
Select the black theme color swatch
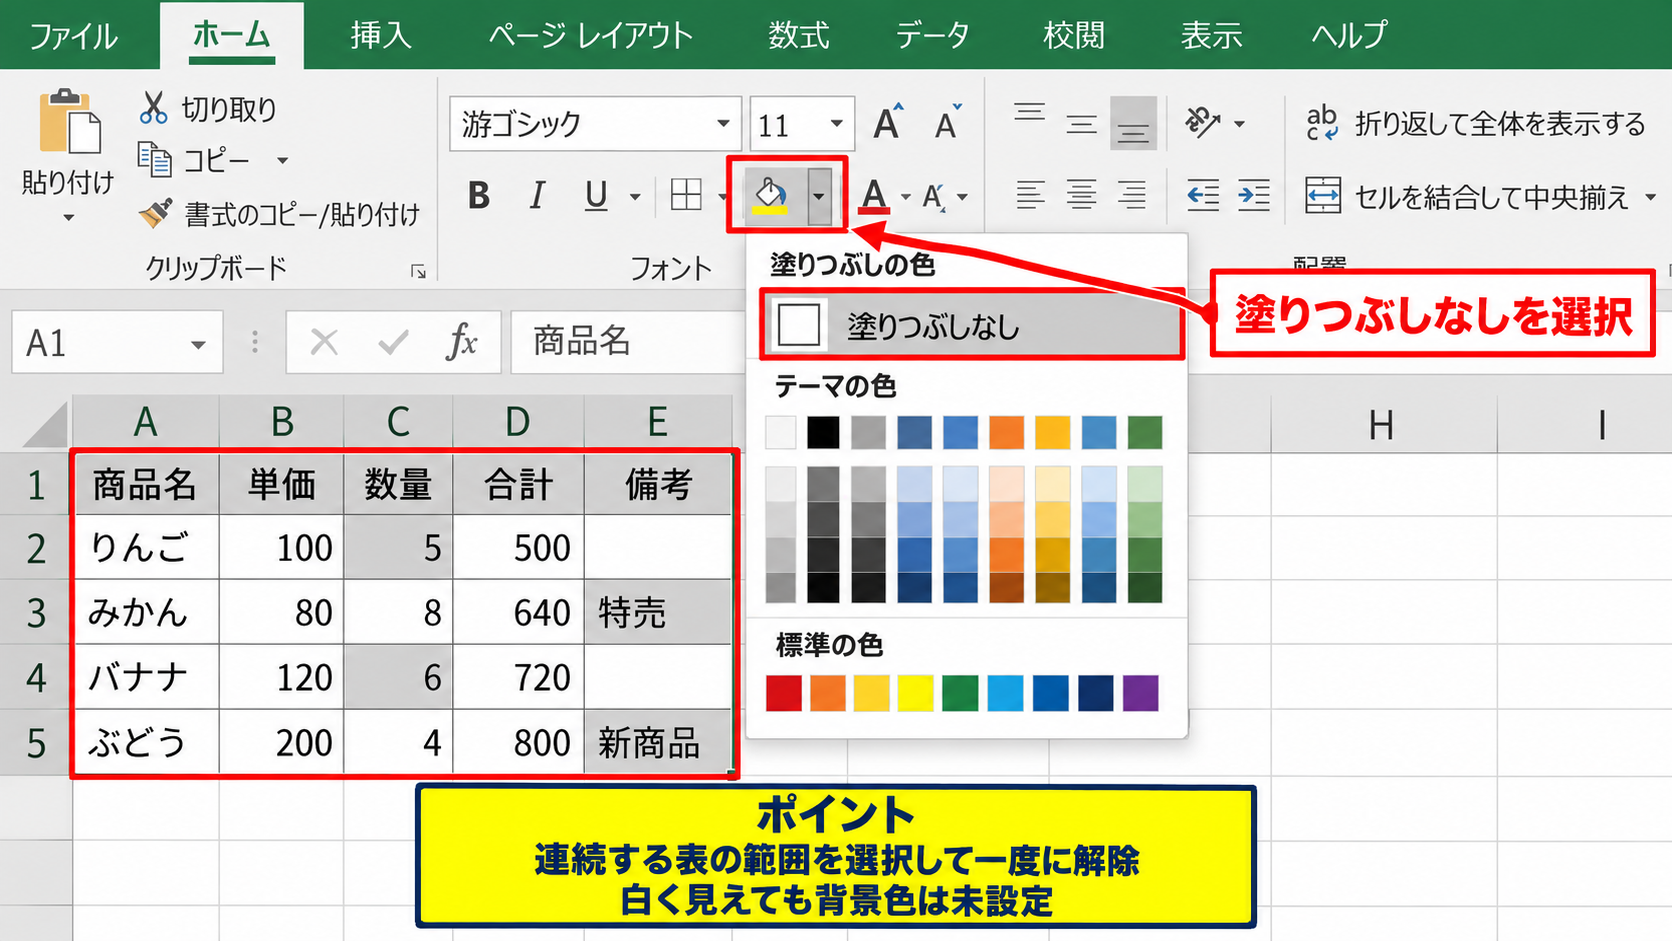point(823,432)
